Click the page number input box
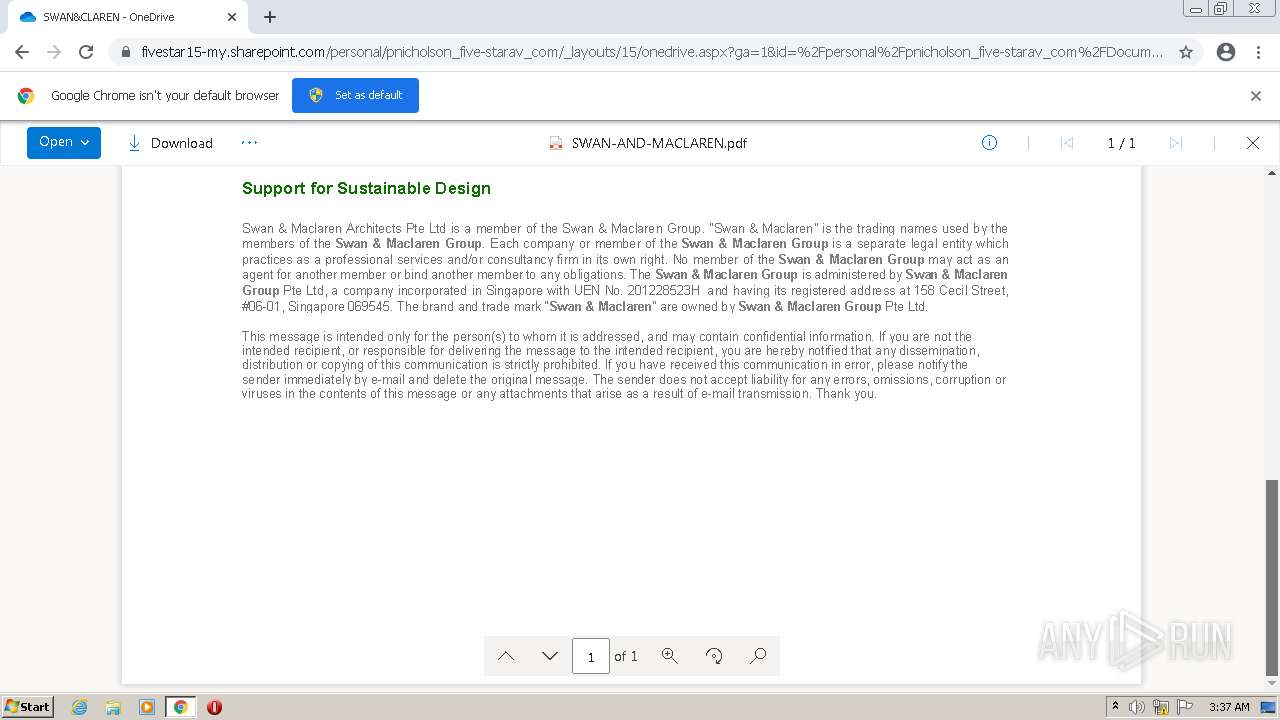This screenshot has width=1280, height=720. click(590, 656)
